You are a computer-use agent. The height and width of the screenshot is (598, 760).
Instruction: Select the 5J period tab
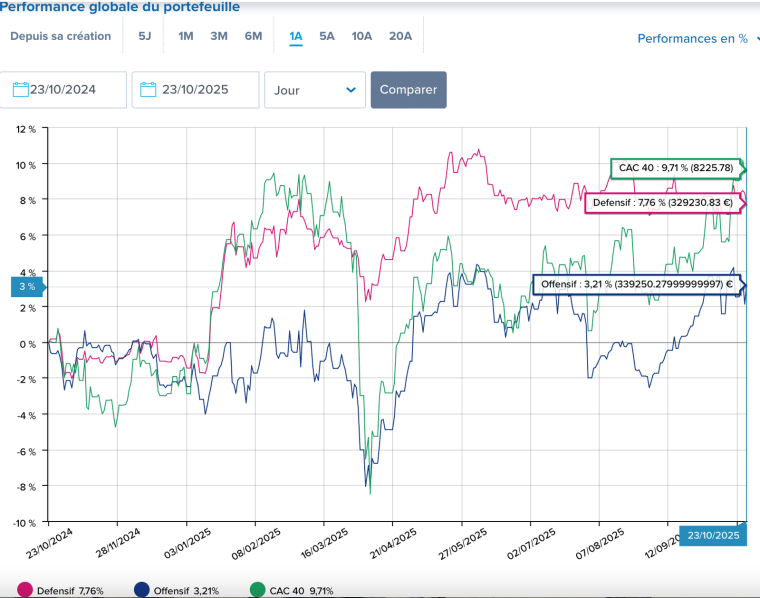tap(145, 36)
